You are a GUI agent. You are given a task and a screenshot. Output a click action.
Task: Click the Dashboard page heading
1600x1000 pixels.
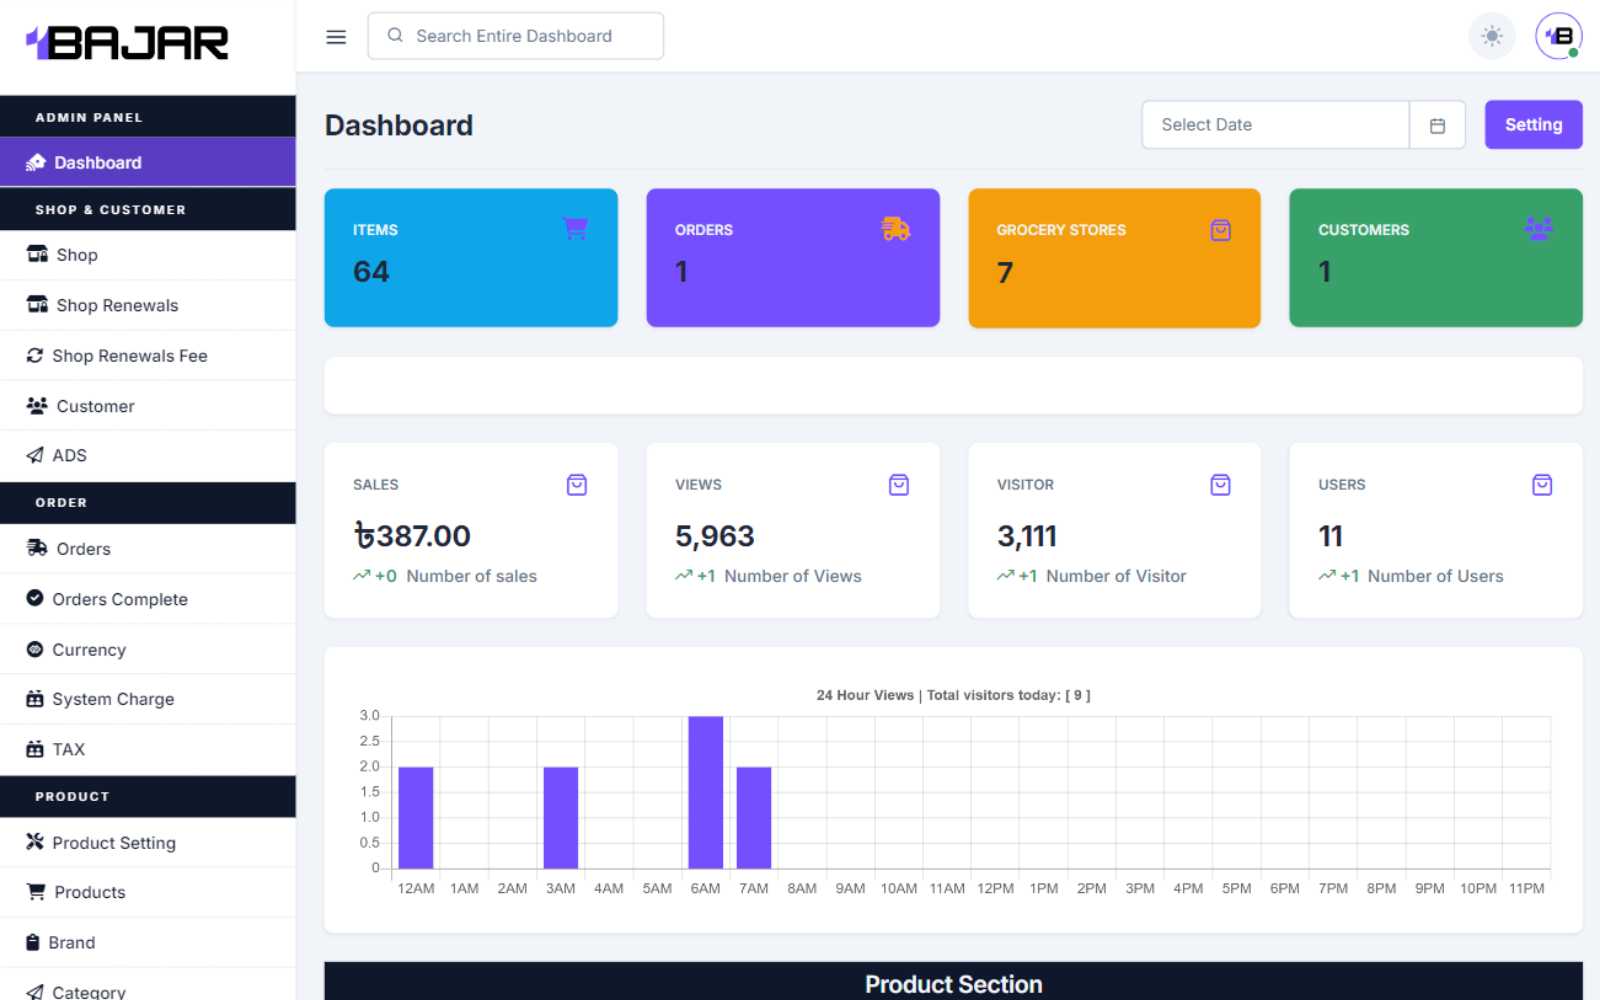[399, 125]
